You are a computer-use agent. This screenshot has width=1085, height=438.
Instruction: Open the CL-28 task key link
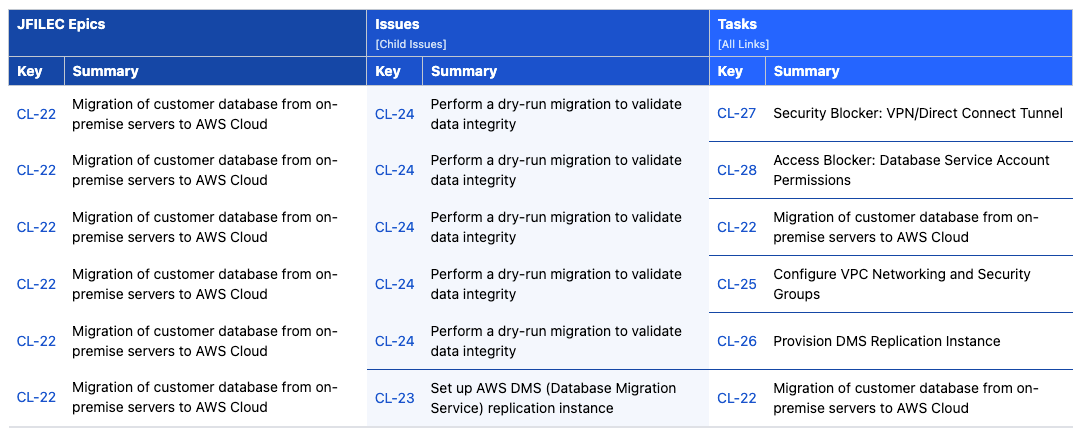(736, 170)
